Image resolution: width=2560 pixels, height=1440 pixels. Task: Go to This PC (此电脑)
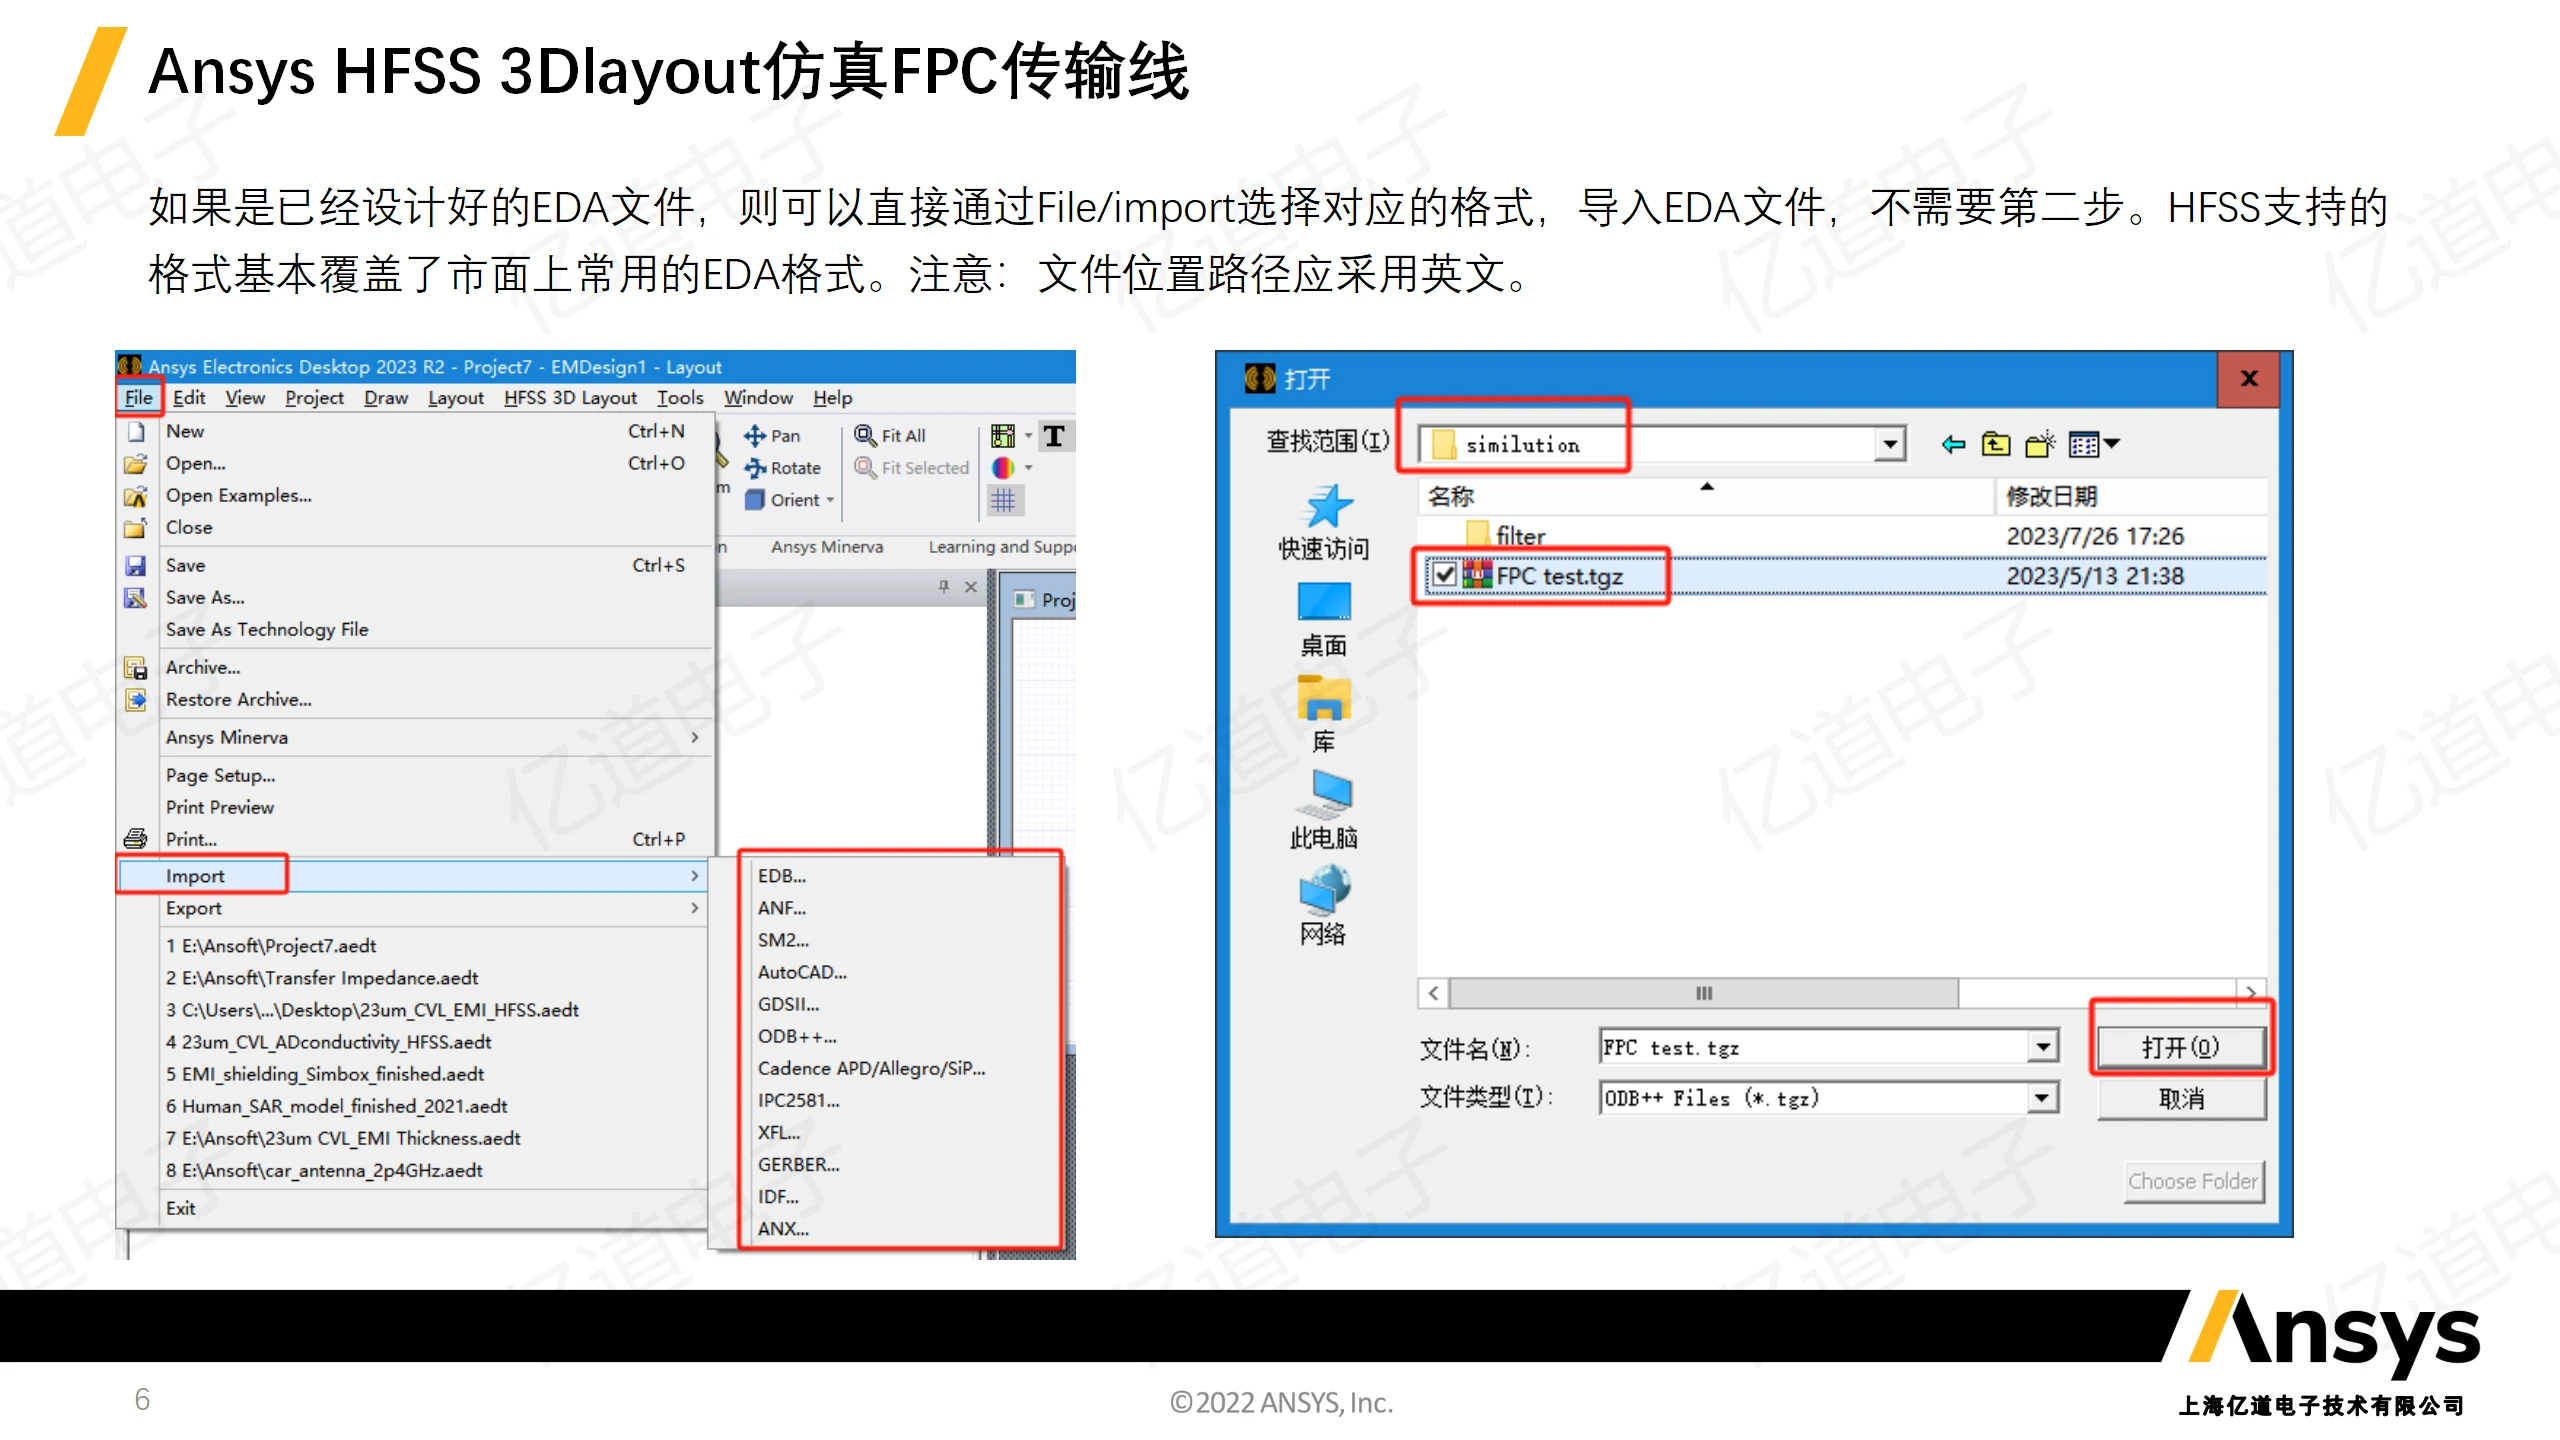(x=1324, y=810)
